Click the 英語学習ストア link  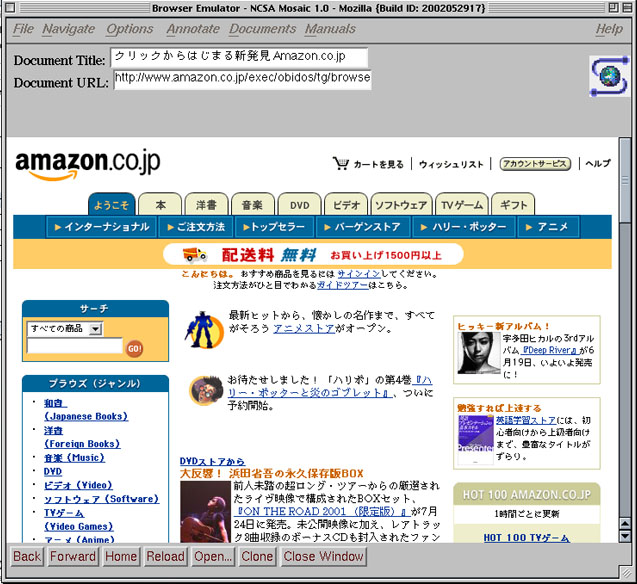(x=526, y=420)
